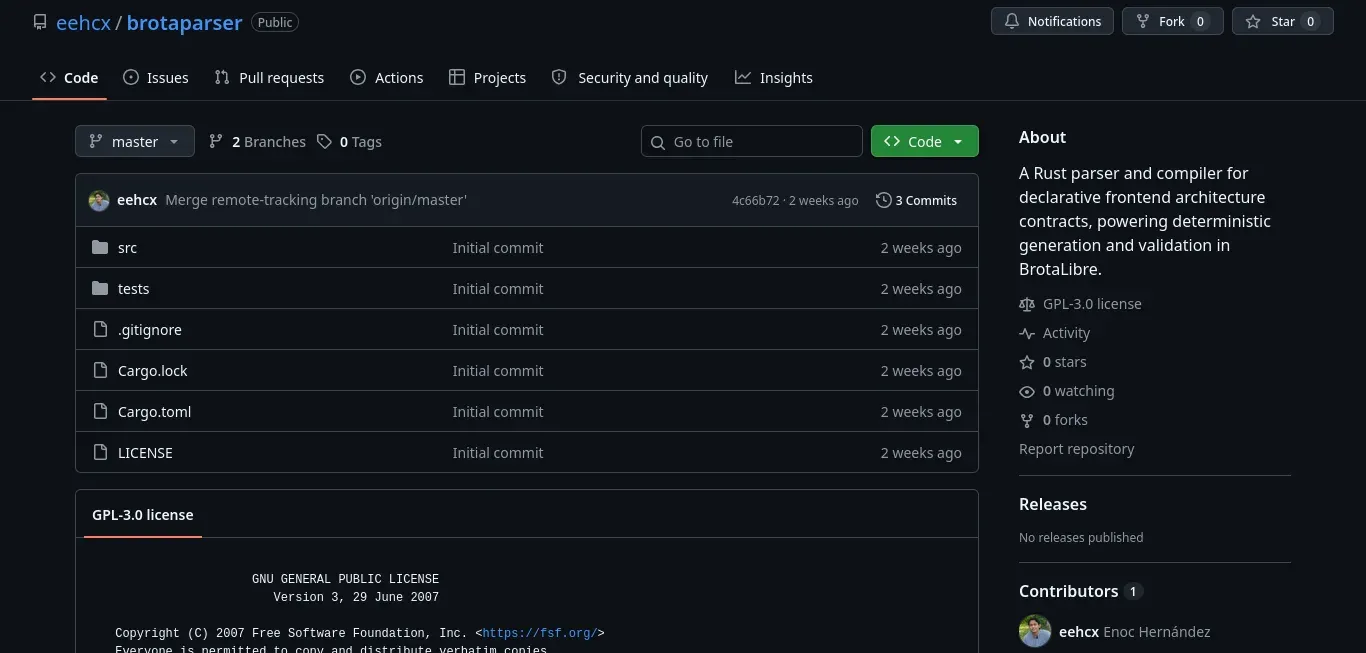Open the Security and quality tab
This screenshot has height=653, width=1366.
(x=630, y=77)
